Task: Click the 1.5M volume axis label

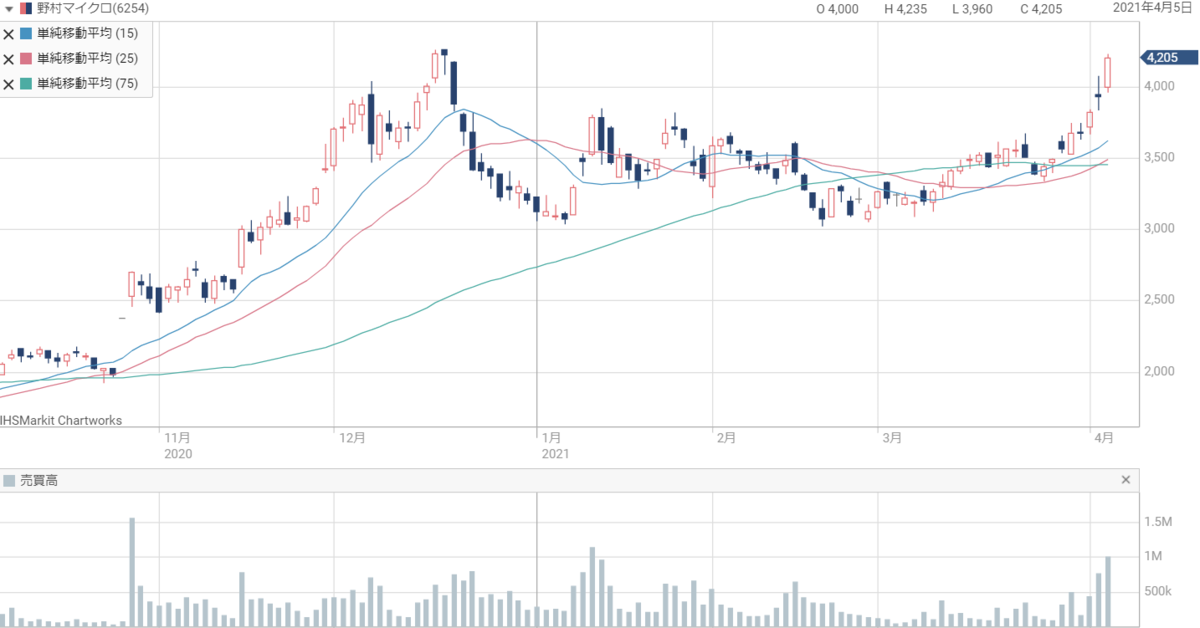Action: 1160,522
